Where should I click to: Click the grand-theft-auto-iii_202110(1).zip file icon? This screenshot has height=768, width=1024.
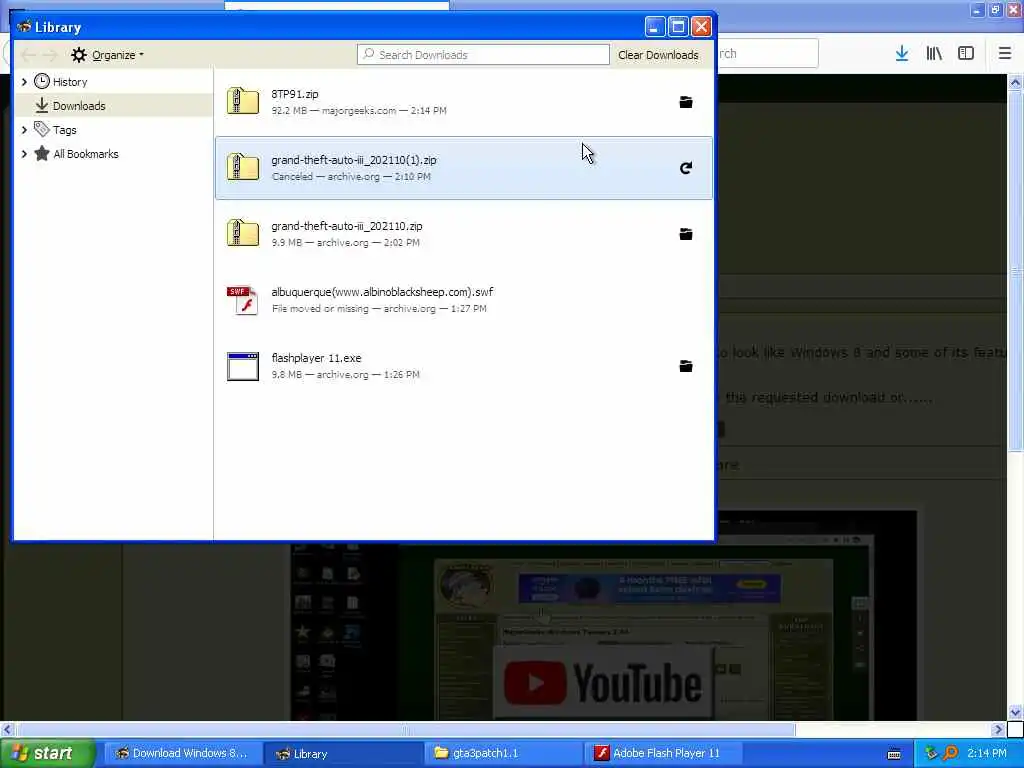point(243,167)
